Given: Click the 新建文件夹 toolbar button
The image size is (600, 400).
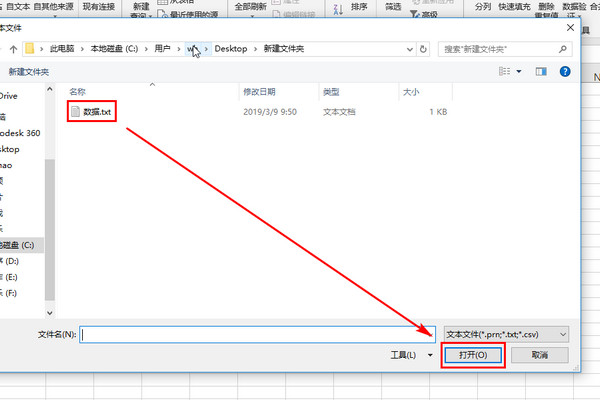Looking at the screenshot, I should tap(29, 72).
